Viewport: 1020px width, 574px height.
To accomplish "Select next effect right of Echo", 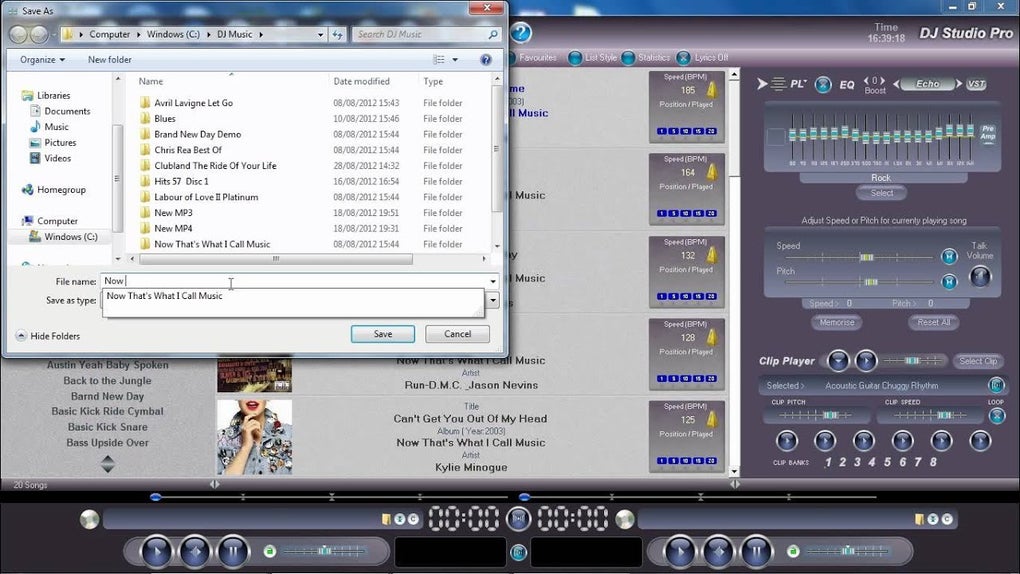I will click(x=959, y=84).
